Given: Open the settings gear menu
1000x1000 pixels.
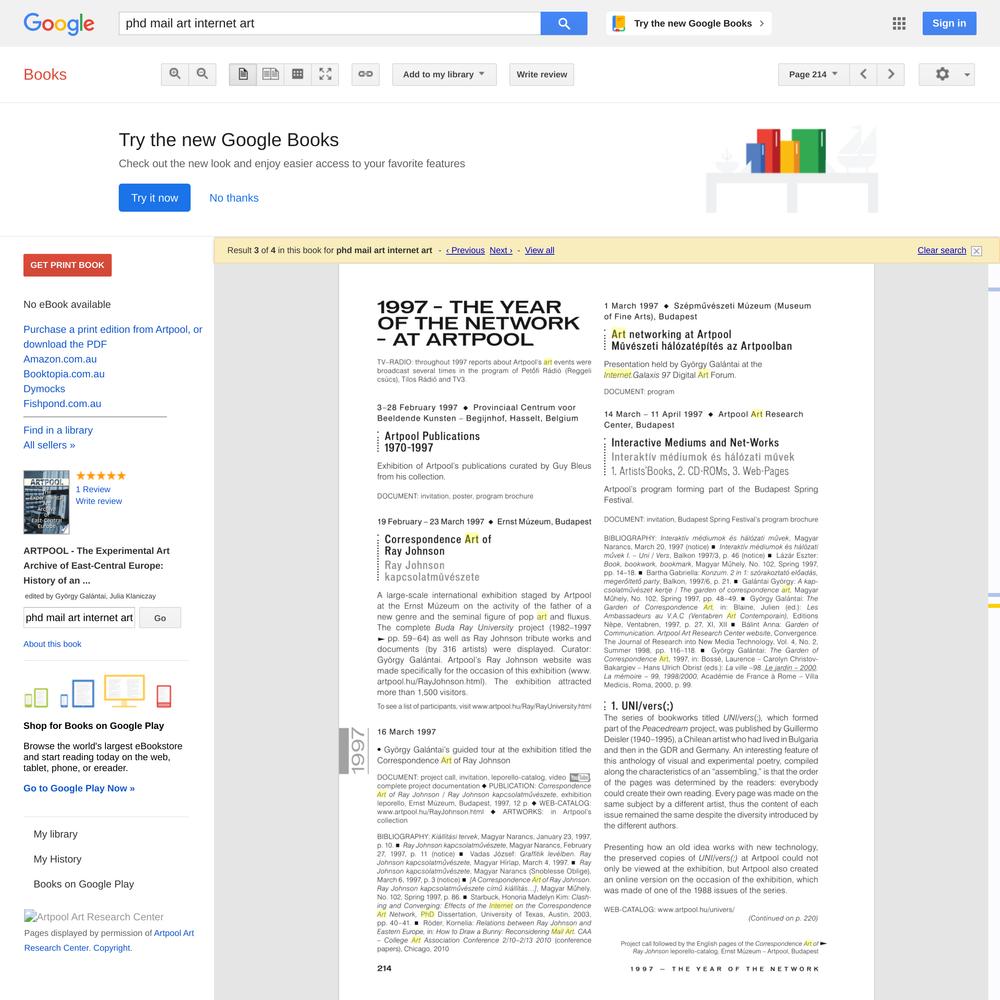Looking at the screenshot, I should [946, 74].
